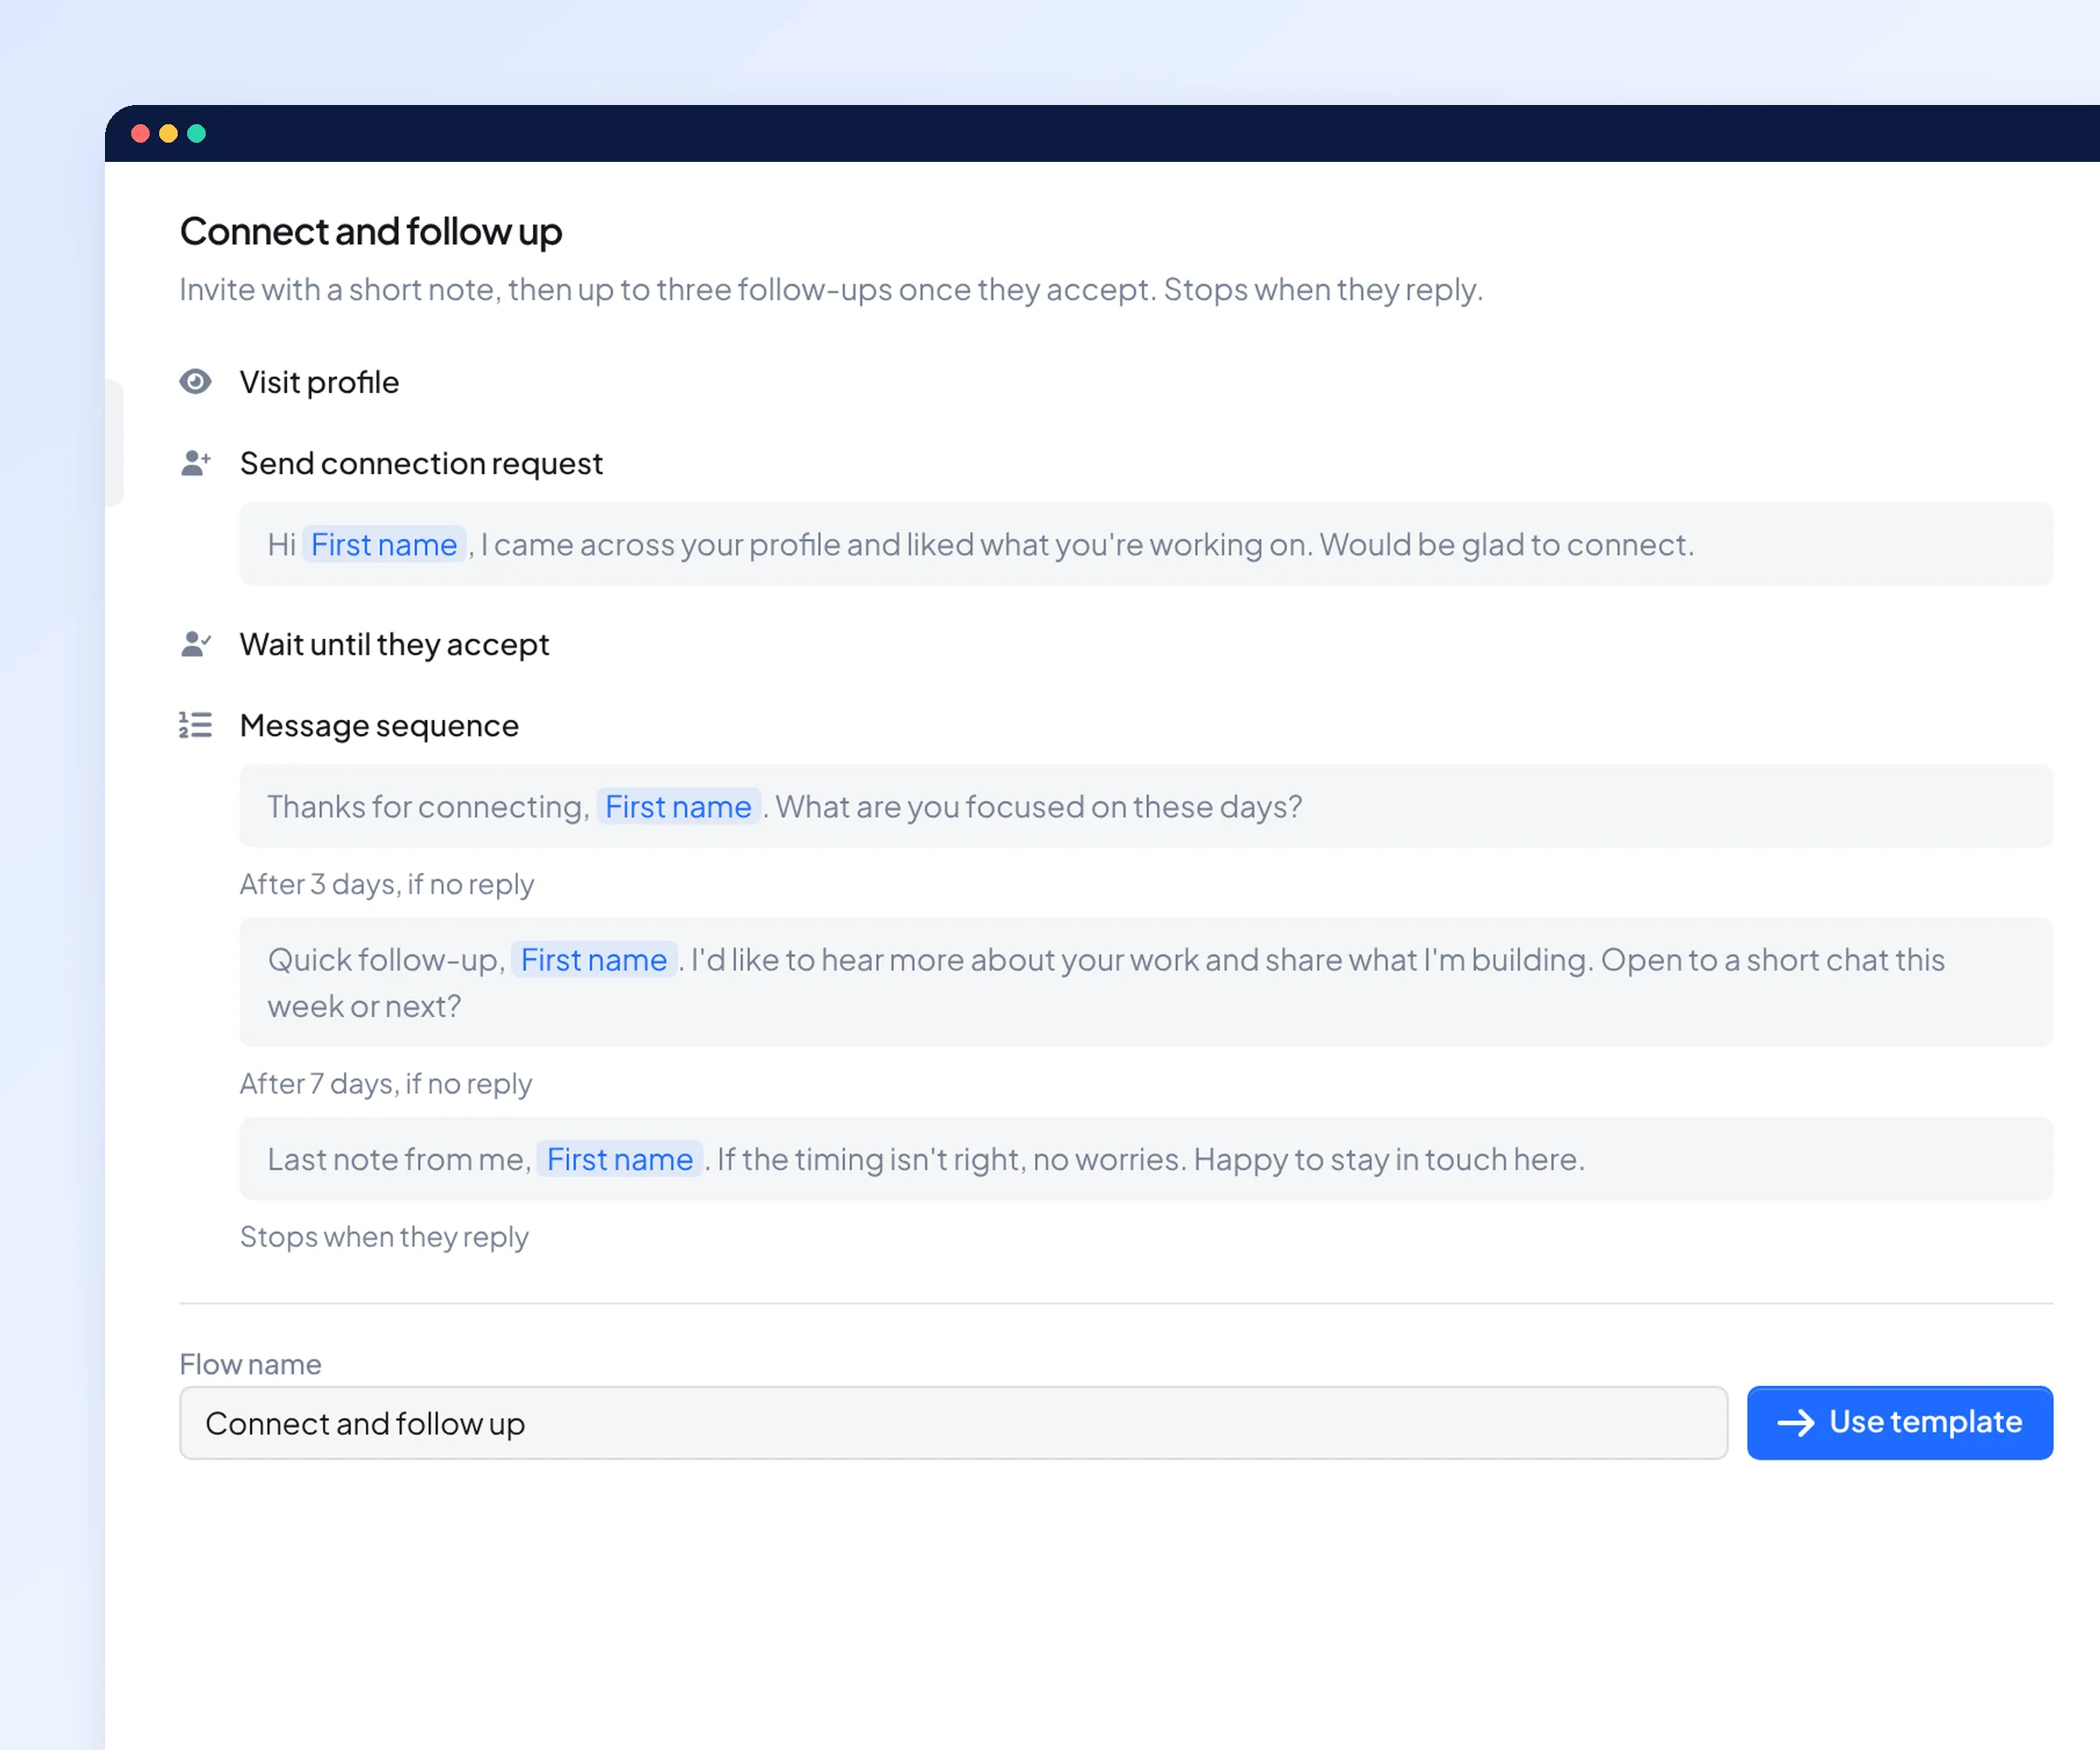Click First name tag in Quick follow-up message

(594, 959)
